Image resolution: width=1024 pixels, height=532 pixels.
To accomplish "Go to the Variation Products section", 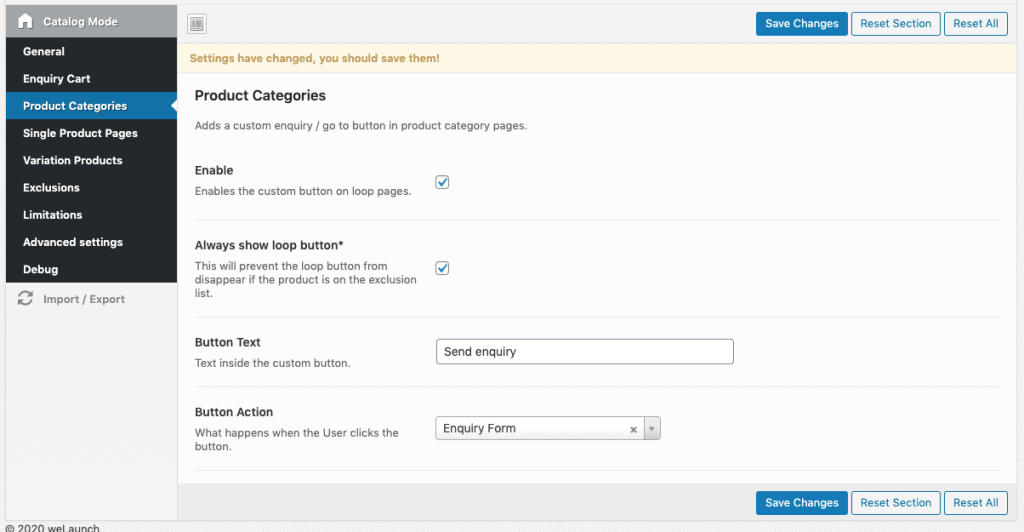I will 73,160.
